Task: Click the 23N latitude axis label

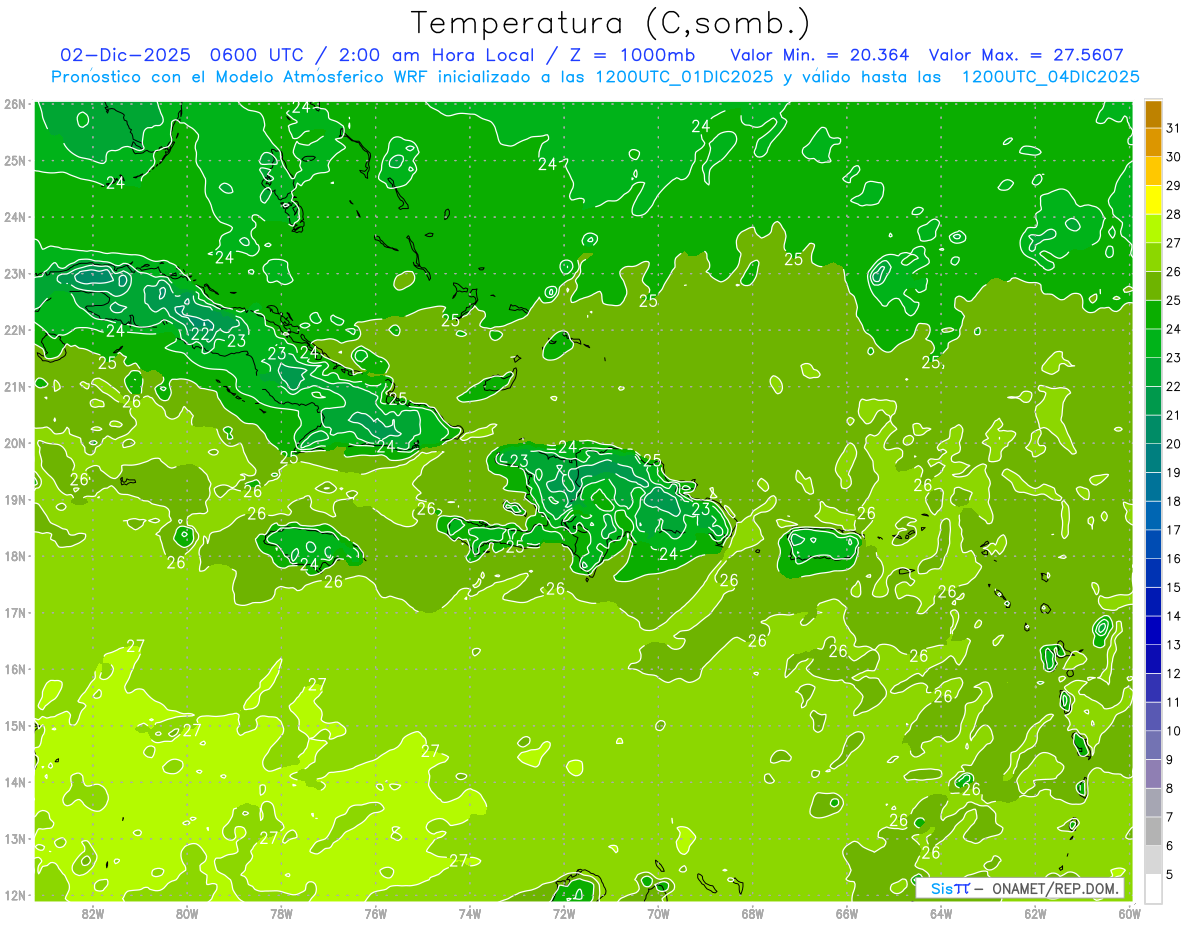Action: (14, 273)
